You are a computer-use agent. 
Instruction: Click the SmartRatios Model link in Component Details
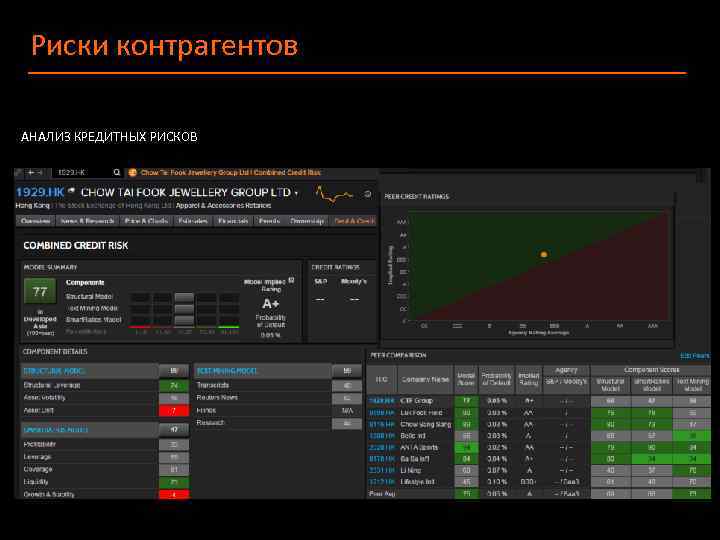[56, 430]
